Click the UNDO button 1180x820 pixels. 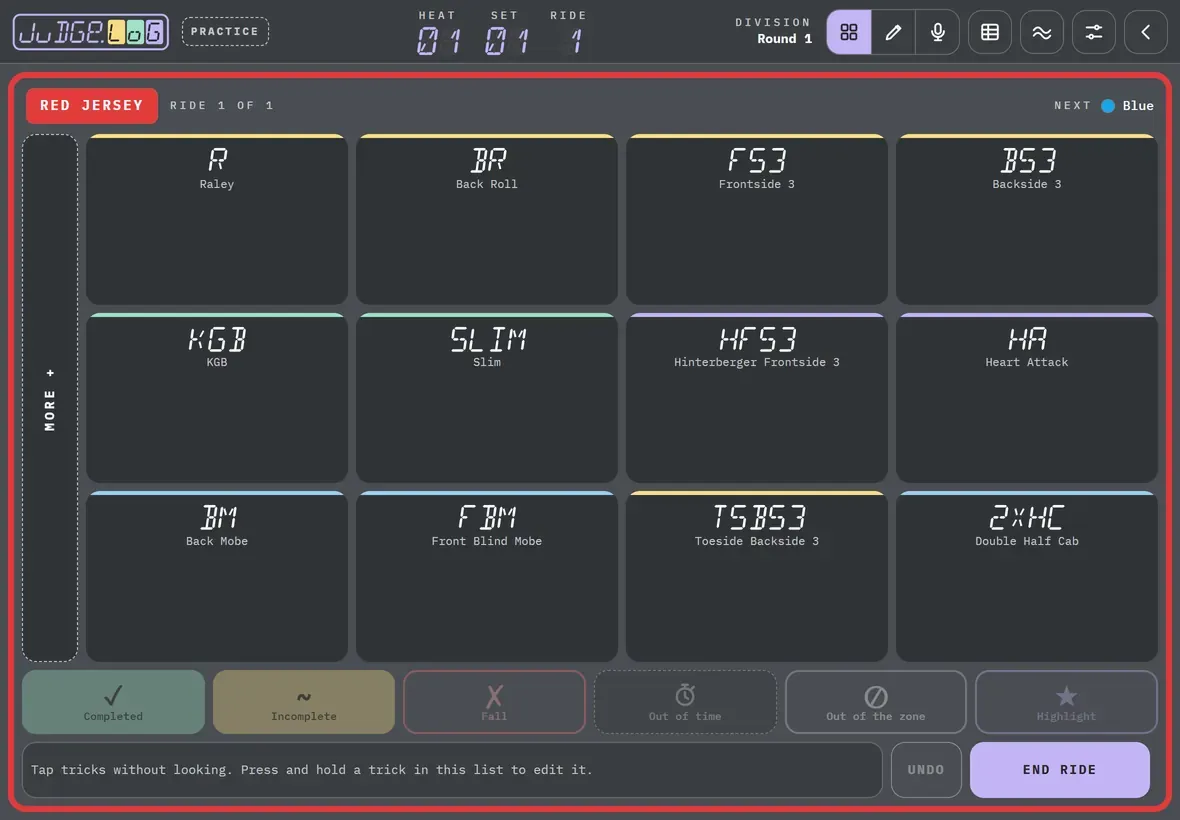click(x=926, y=770)
